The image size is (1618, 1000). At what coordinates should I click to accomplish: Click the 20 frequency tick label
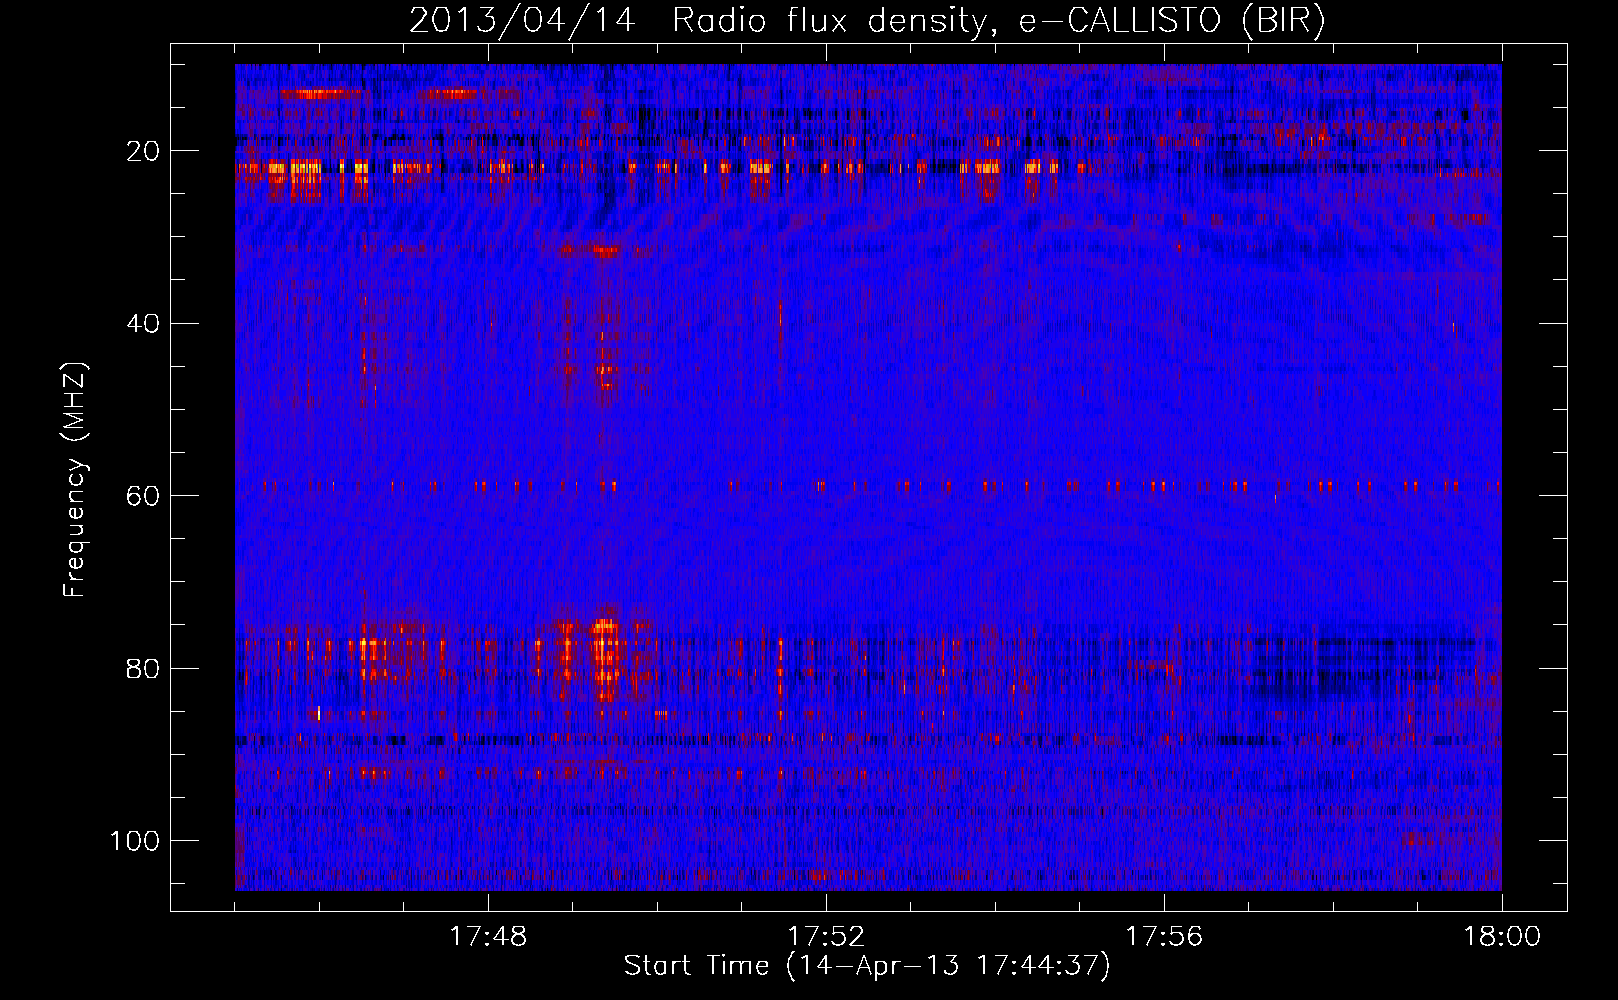pos(144,151)
